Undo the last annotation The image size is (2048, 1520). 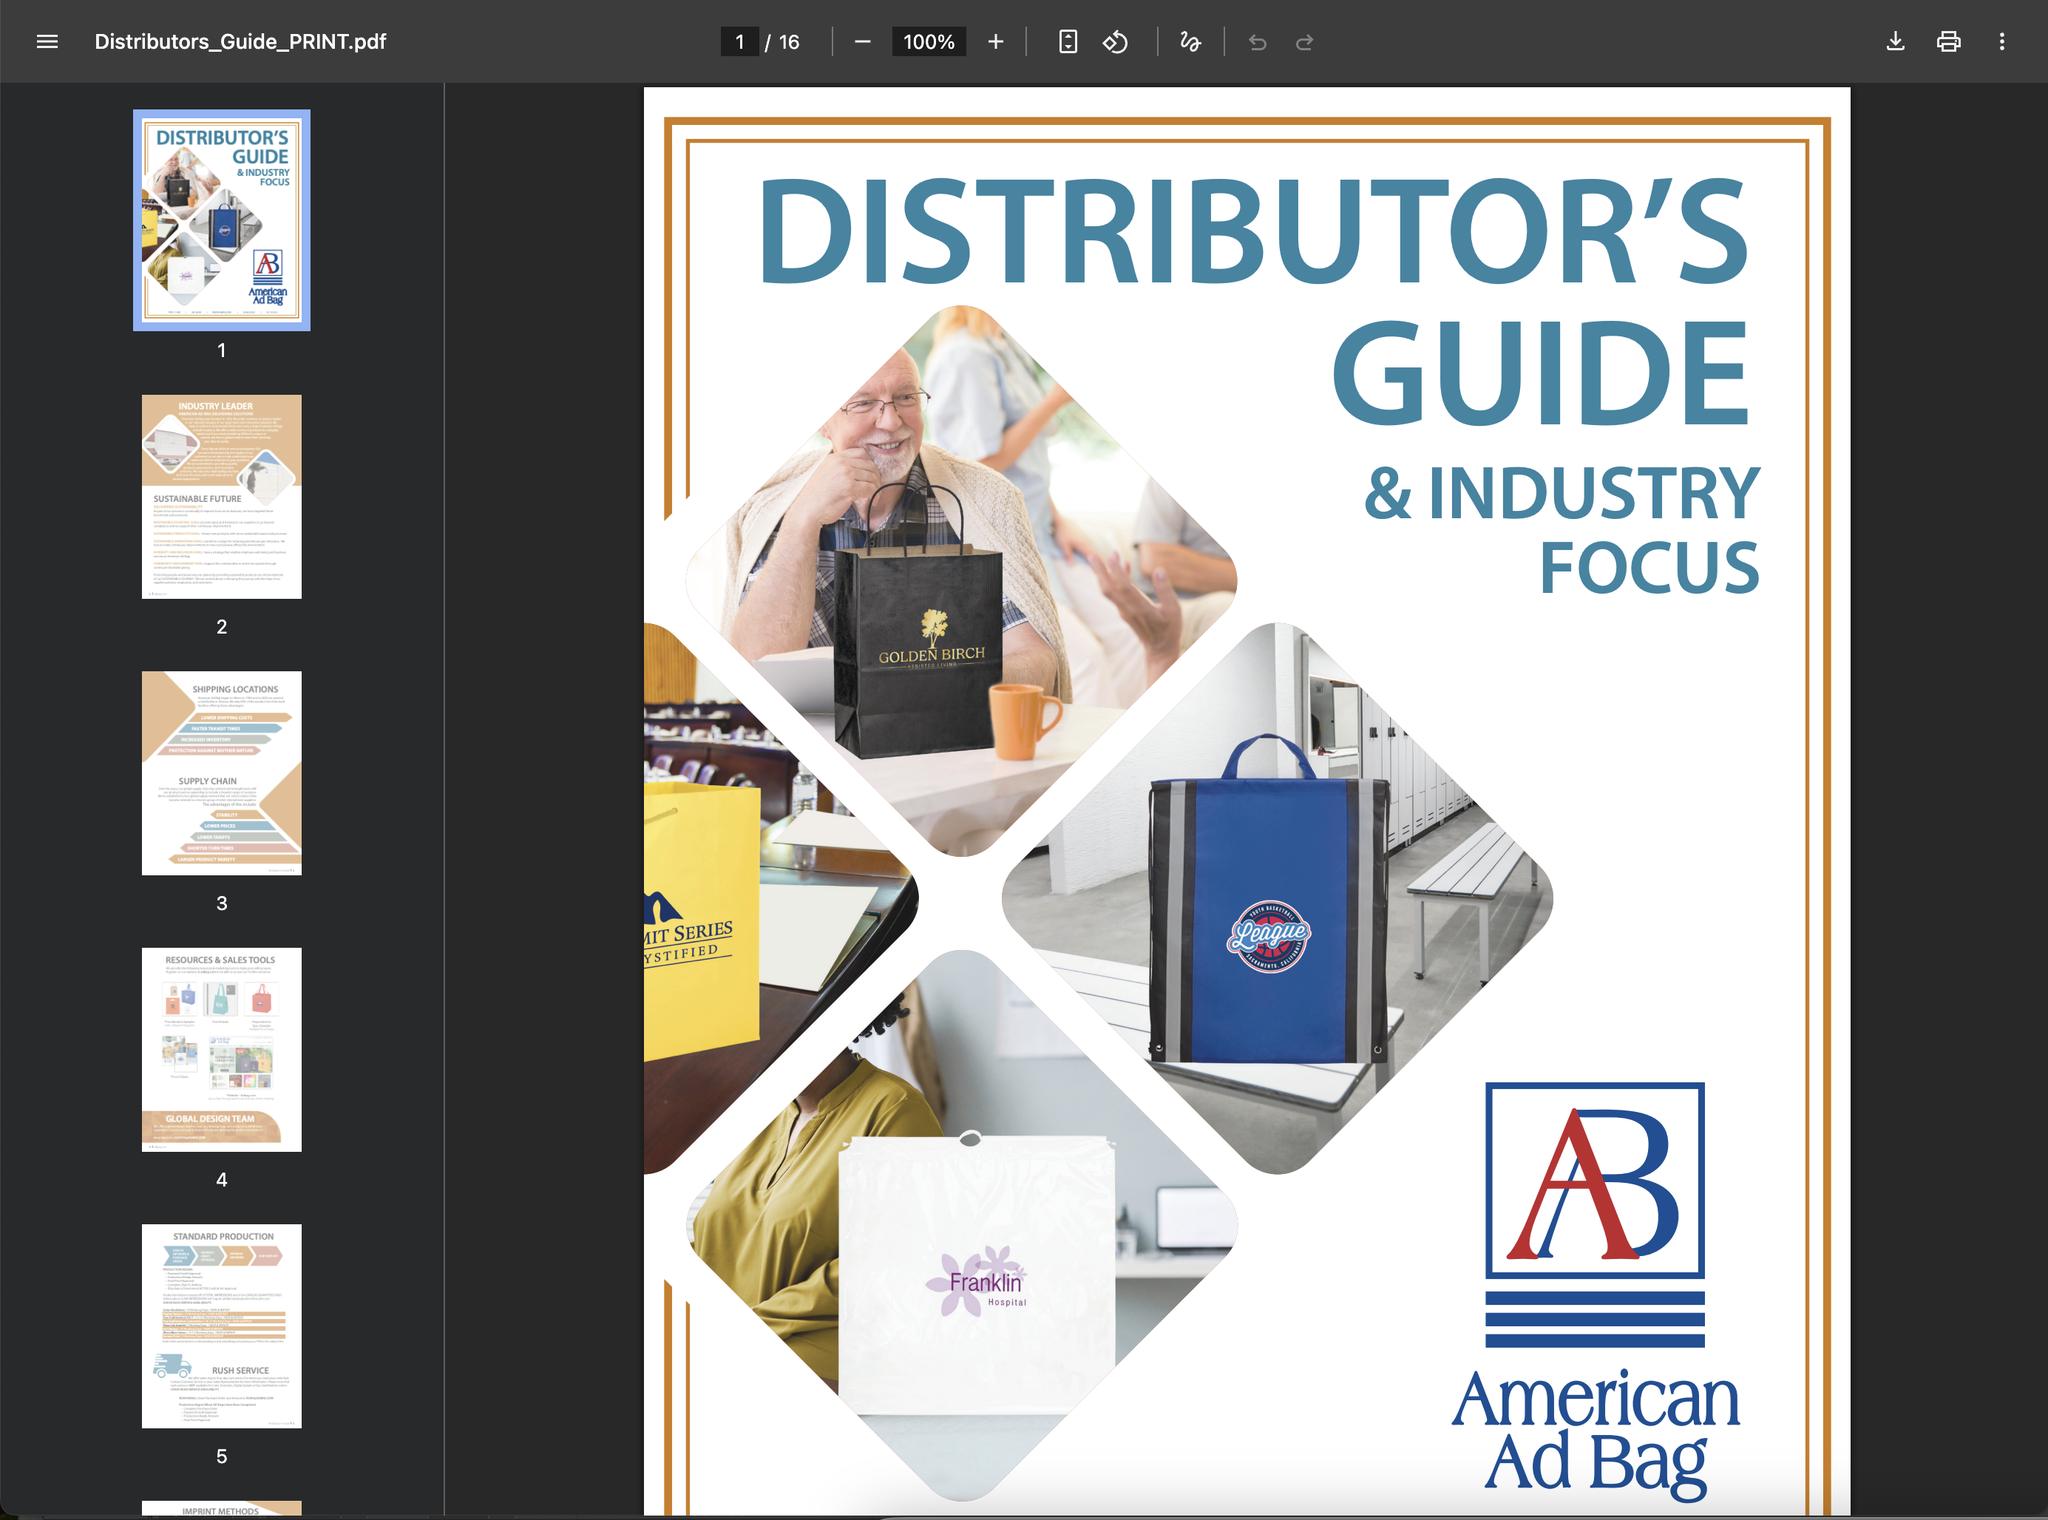pos(1257,42)
